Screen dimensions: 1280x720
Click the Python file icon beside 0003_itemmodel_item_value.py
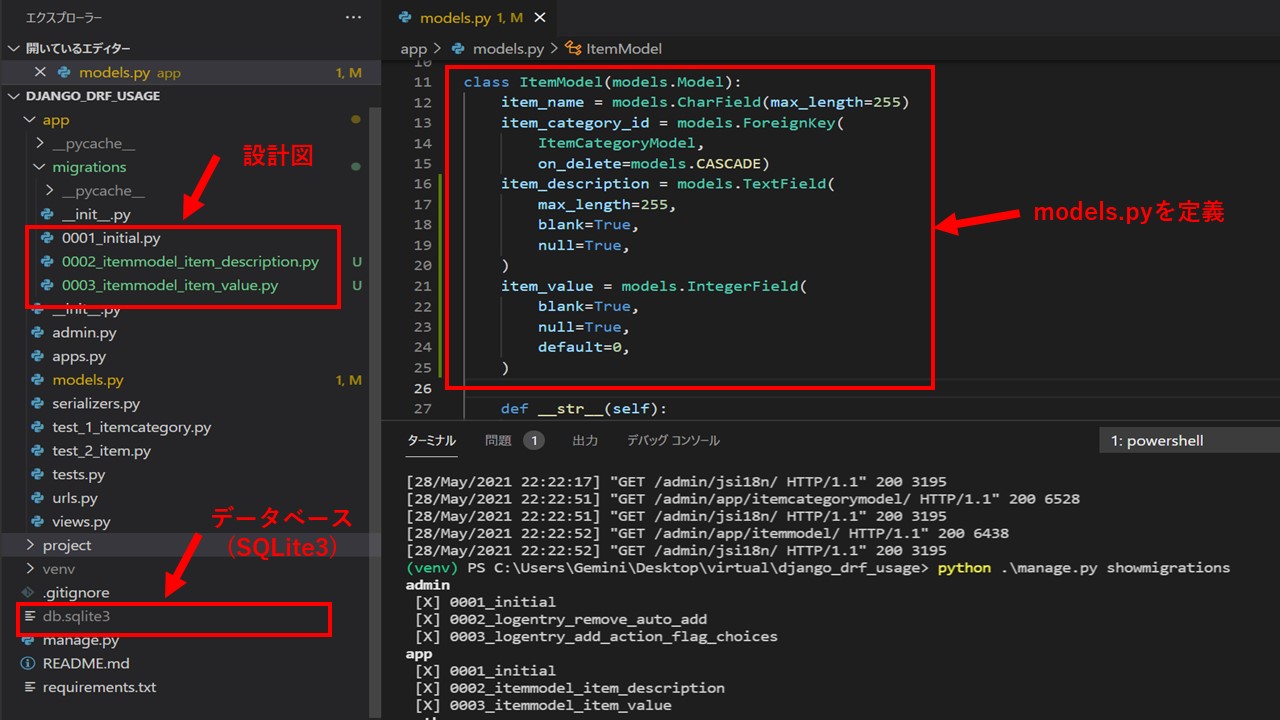click(x=47, y=286)
